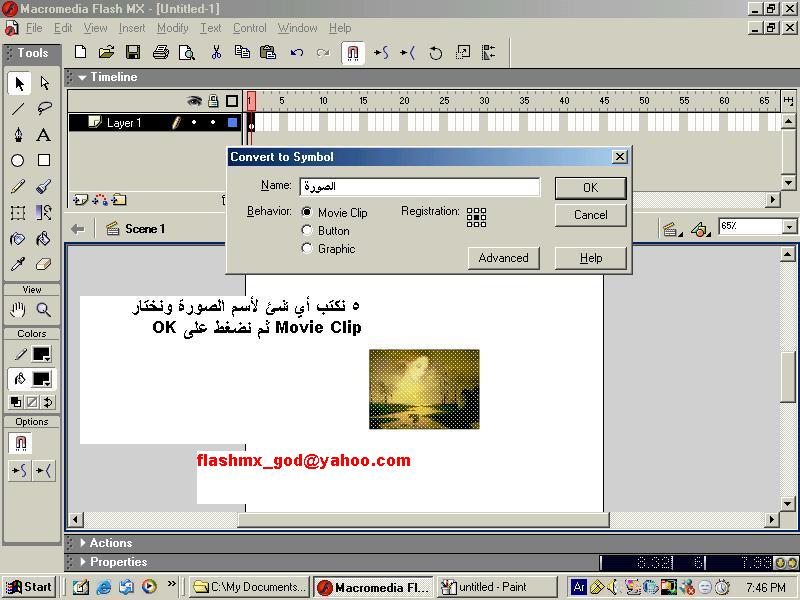Click Help button in Convert to Symbol
This screenshot has height=600, width=800.
tap(590, 258)
